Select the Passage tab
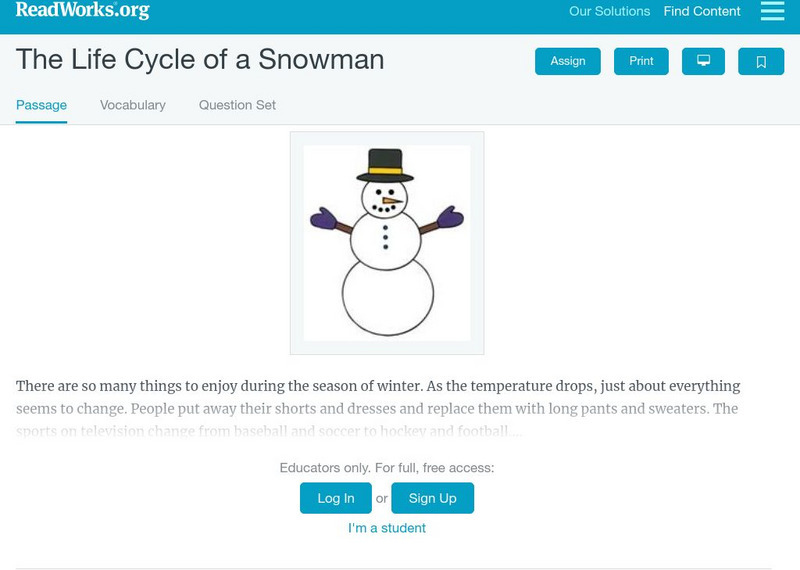 pyautogui.click(x=41, y=105)
